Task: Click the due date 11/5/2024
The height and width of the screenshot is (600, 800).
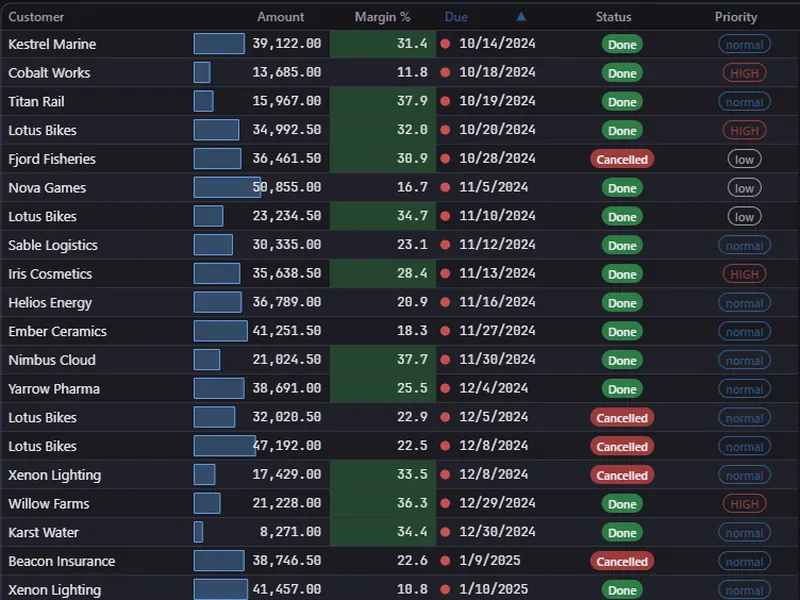Action: [493, 187]
